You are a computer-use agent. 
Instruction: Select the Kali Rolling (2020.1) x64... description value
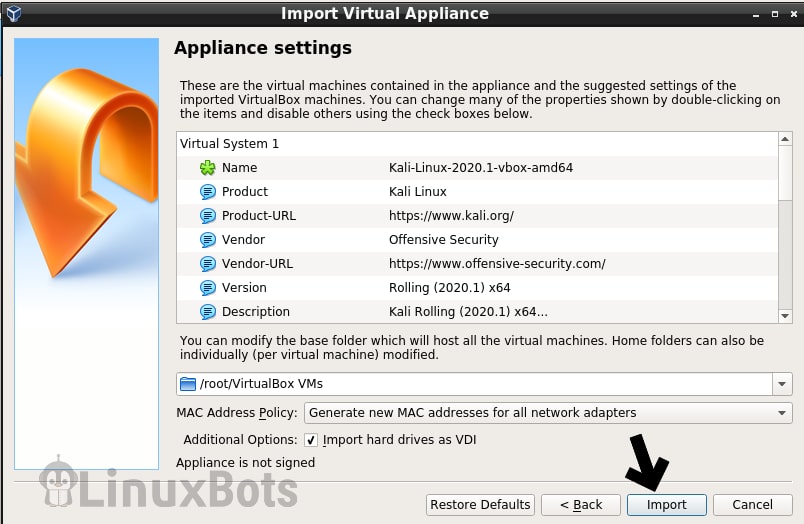(468, 312)
